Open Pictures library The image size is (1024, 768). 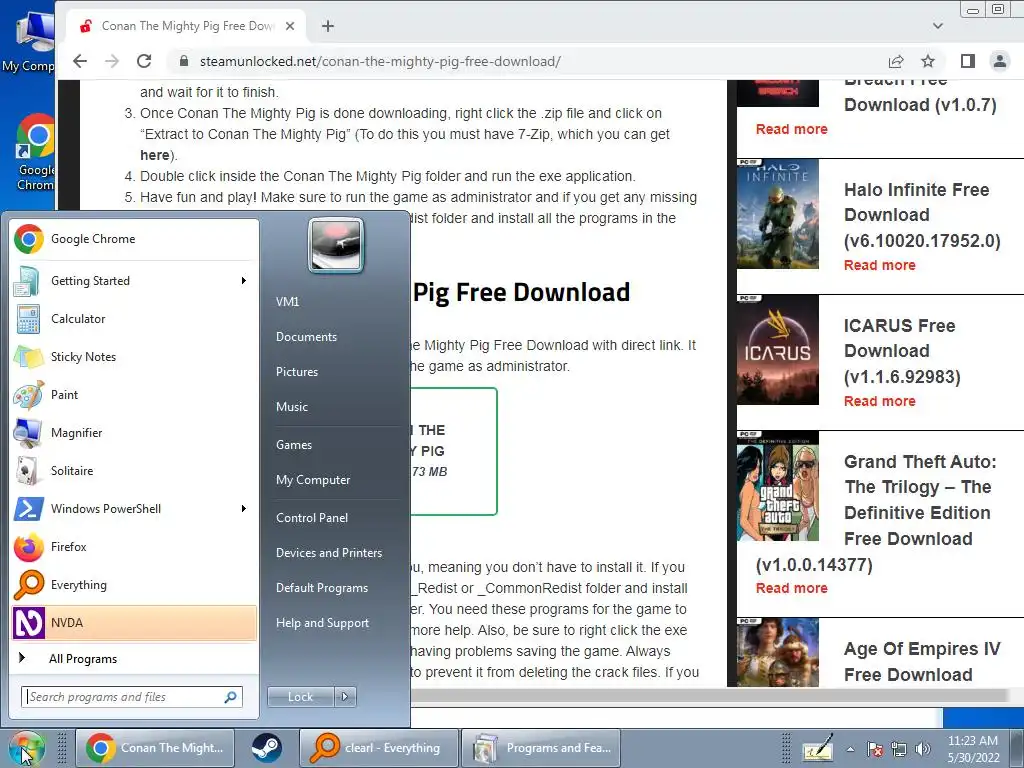pyautogui.click(x=297, y=372)
